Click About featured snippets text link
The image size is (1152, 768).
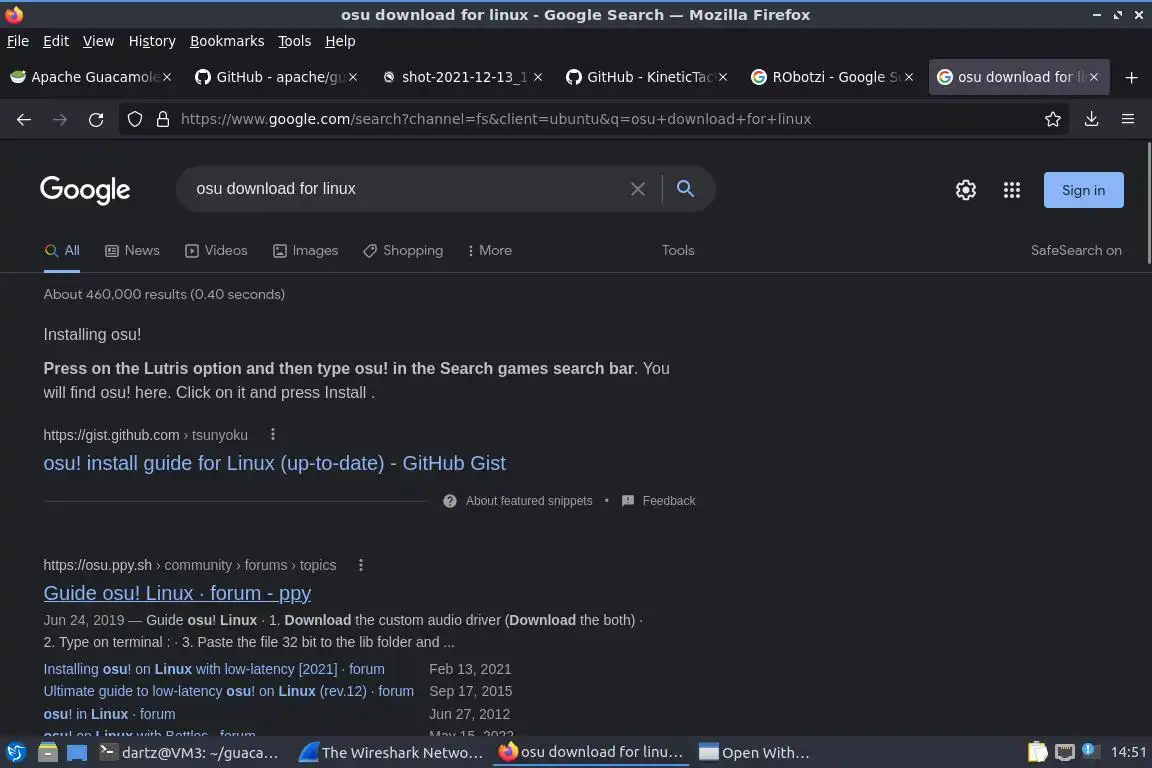[528, 500]
